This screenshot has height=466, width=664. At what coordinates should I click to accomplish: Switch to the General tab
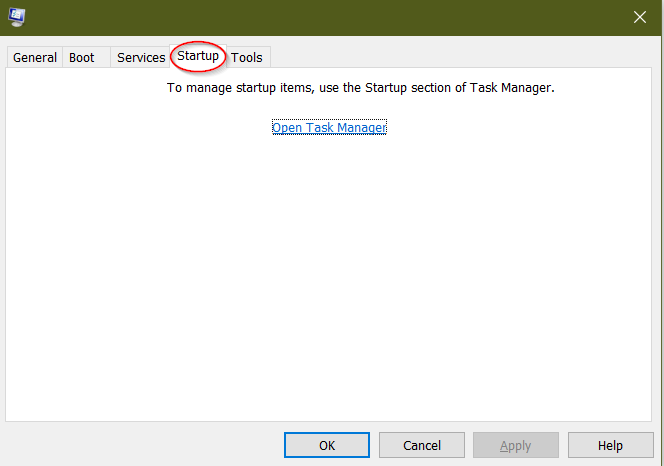click(35, 57)
